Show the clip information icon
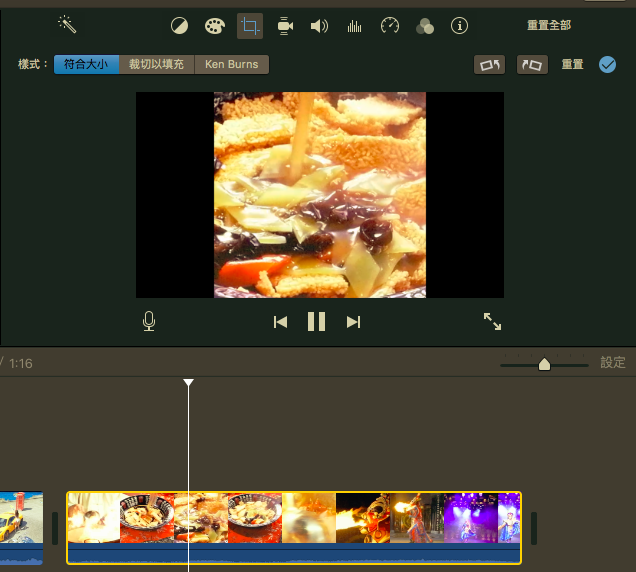The width and height of the screenshot is (636, 572). click(x=459, y=26)
